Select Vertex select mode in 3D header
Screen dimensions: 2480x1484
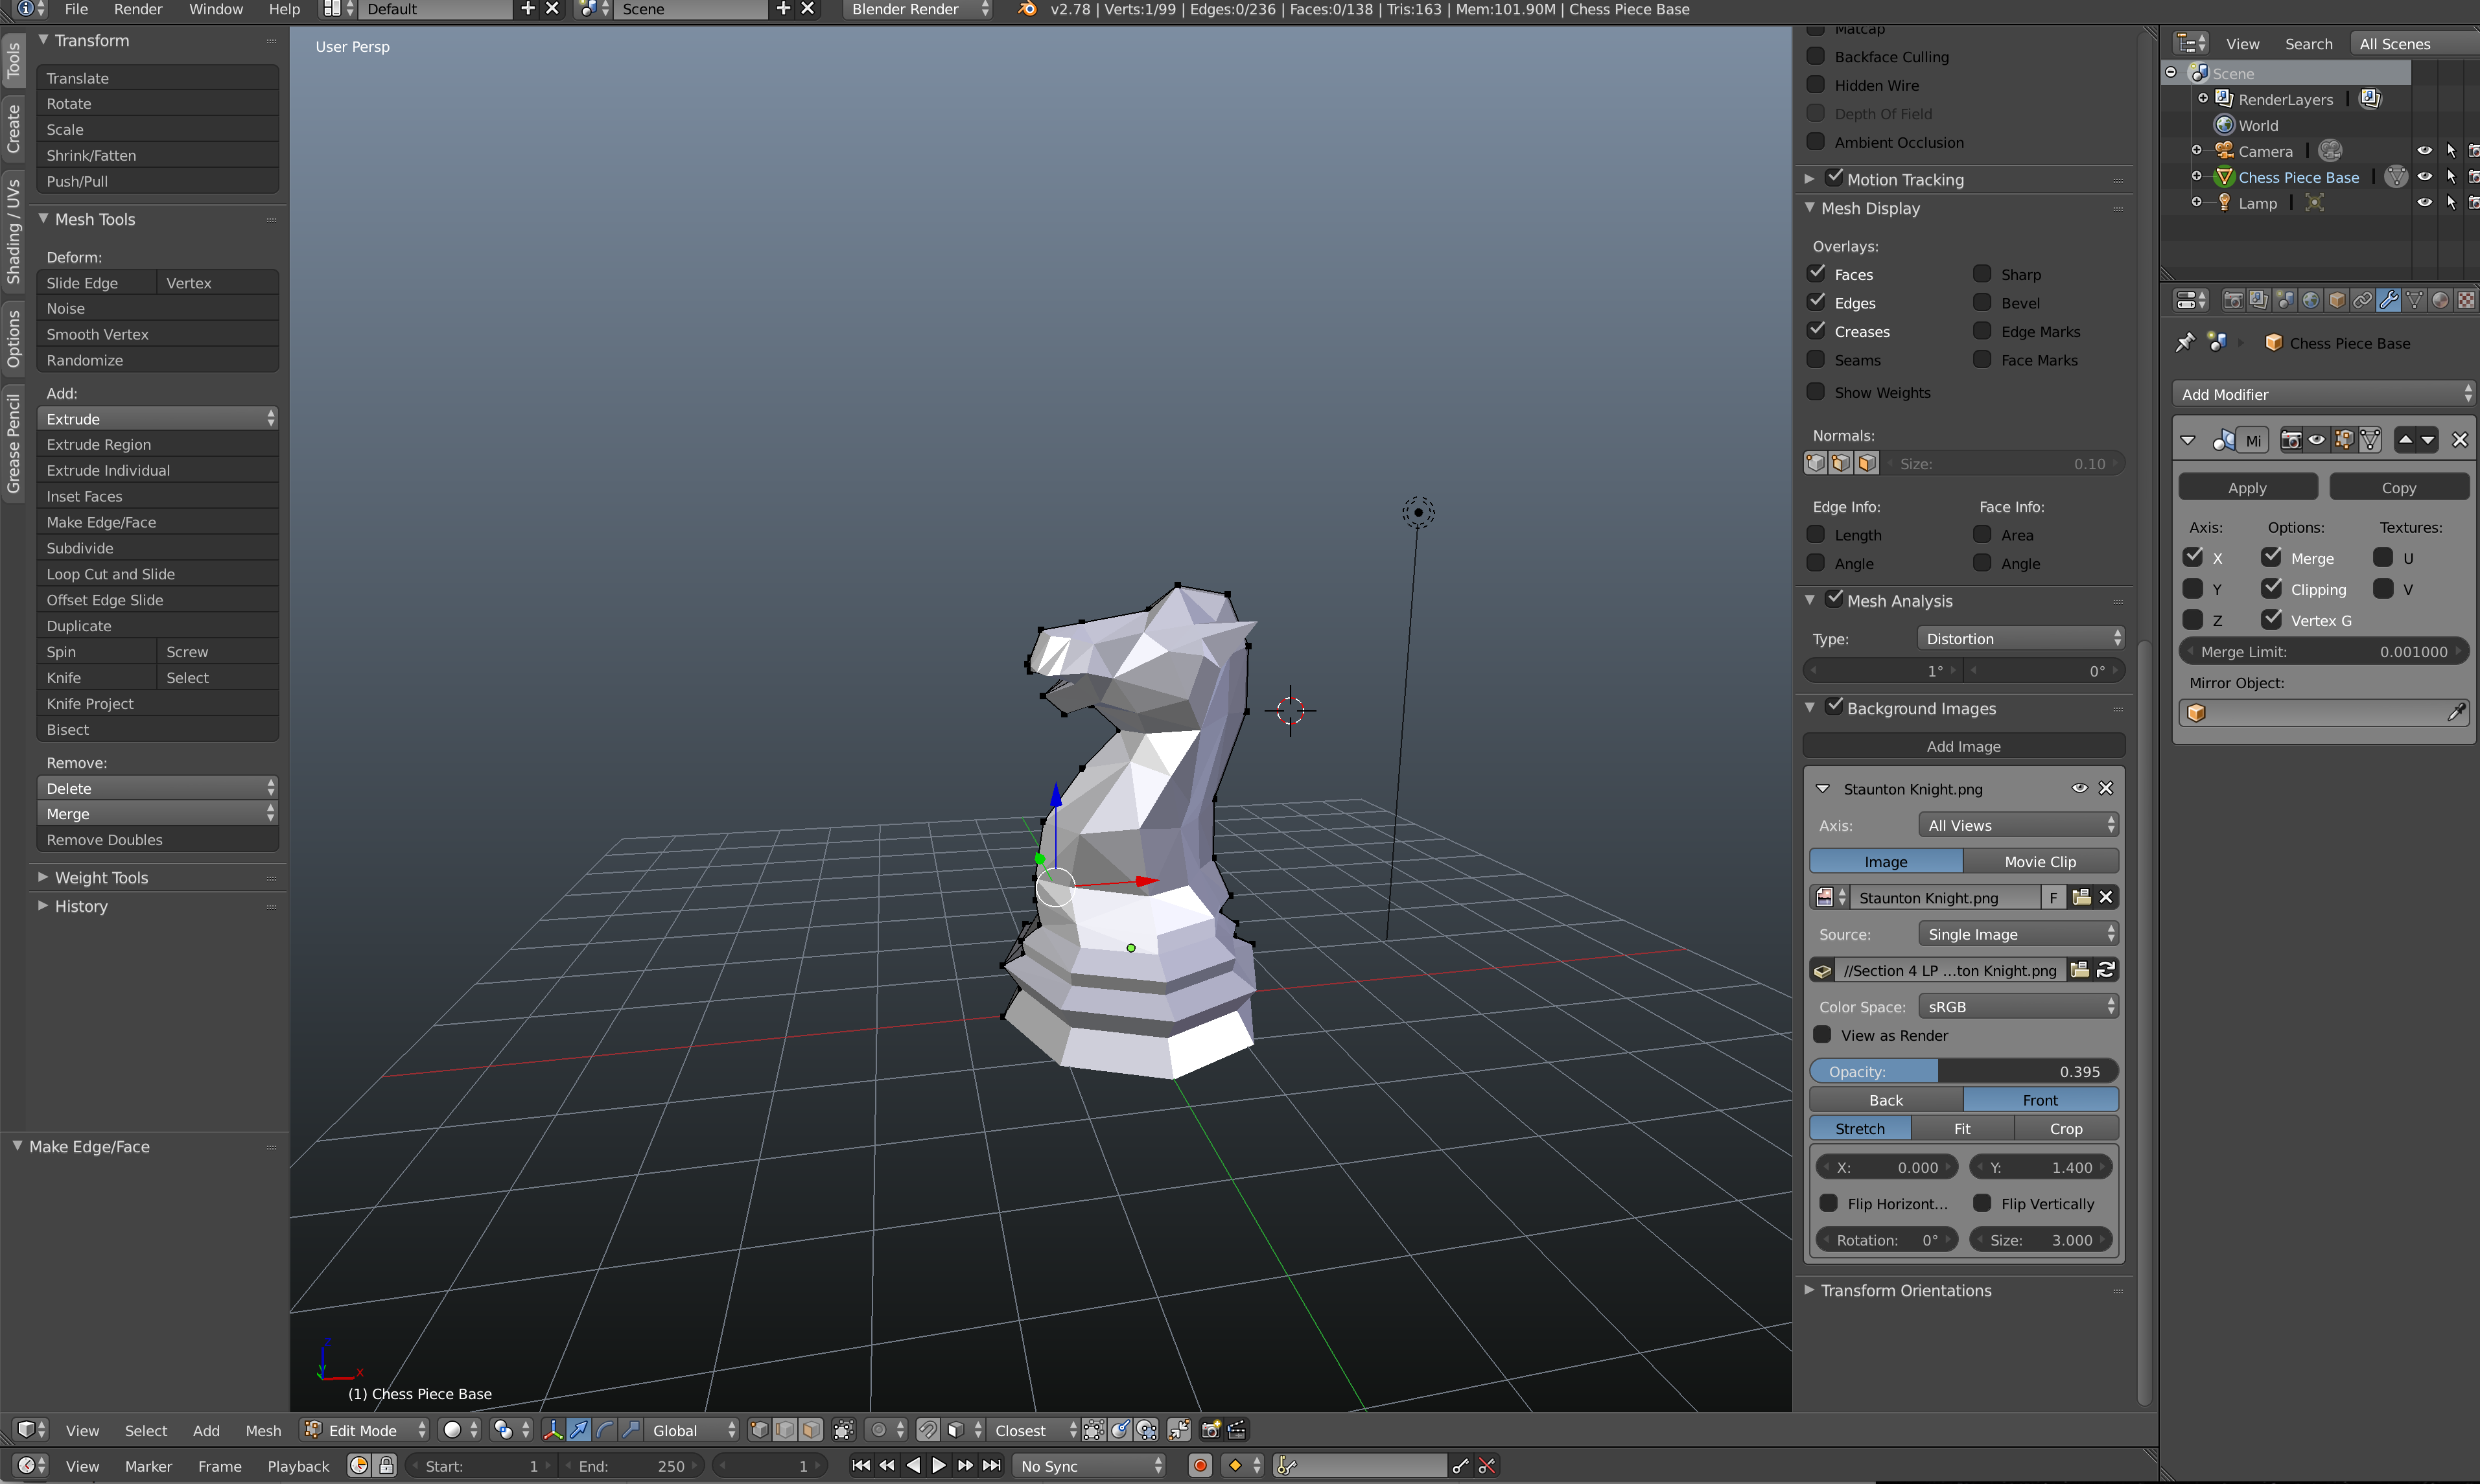[x=759, y=1430]
